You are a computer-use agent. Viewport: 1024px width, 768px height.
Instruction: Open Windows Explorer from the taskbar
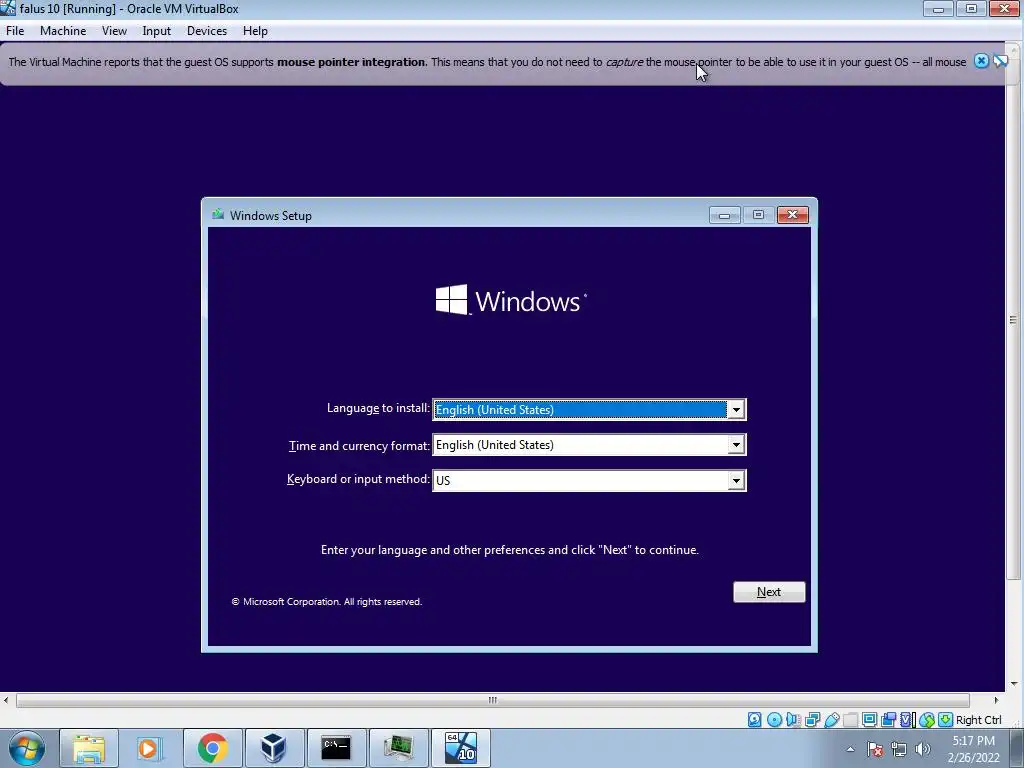[x=89, y=748]
